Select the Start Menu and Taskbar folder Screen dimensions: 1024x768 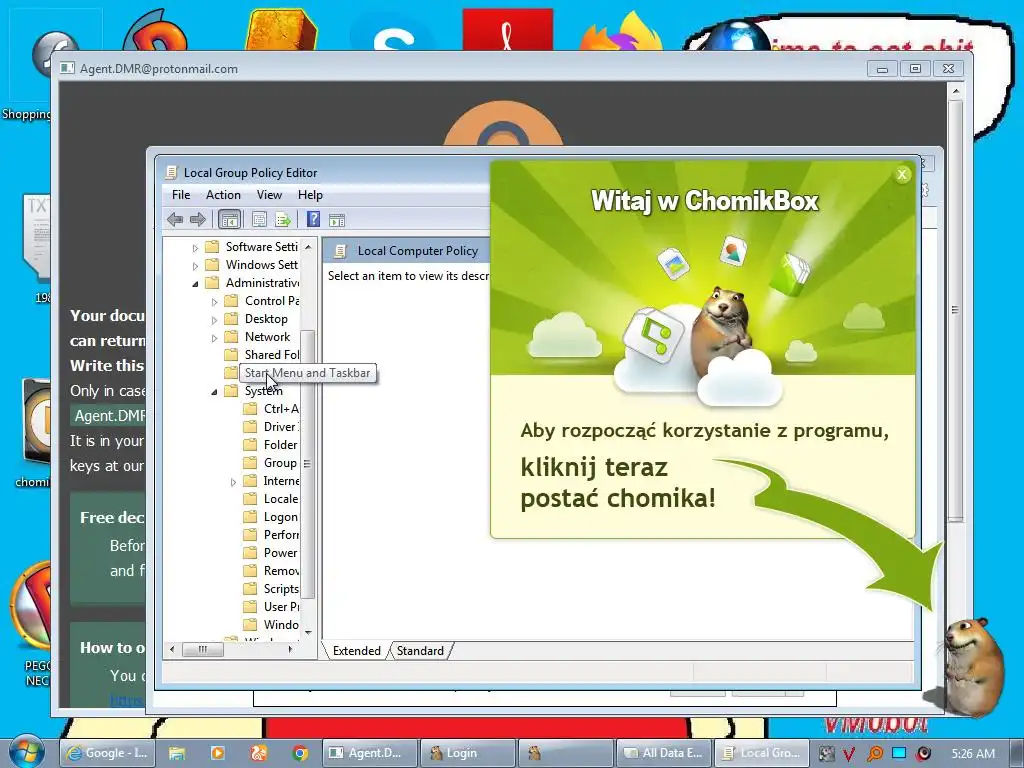click(x=307, y=373)
